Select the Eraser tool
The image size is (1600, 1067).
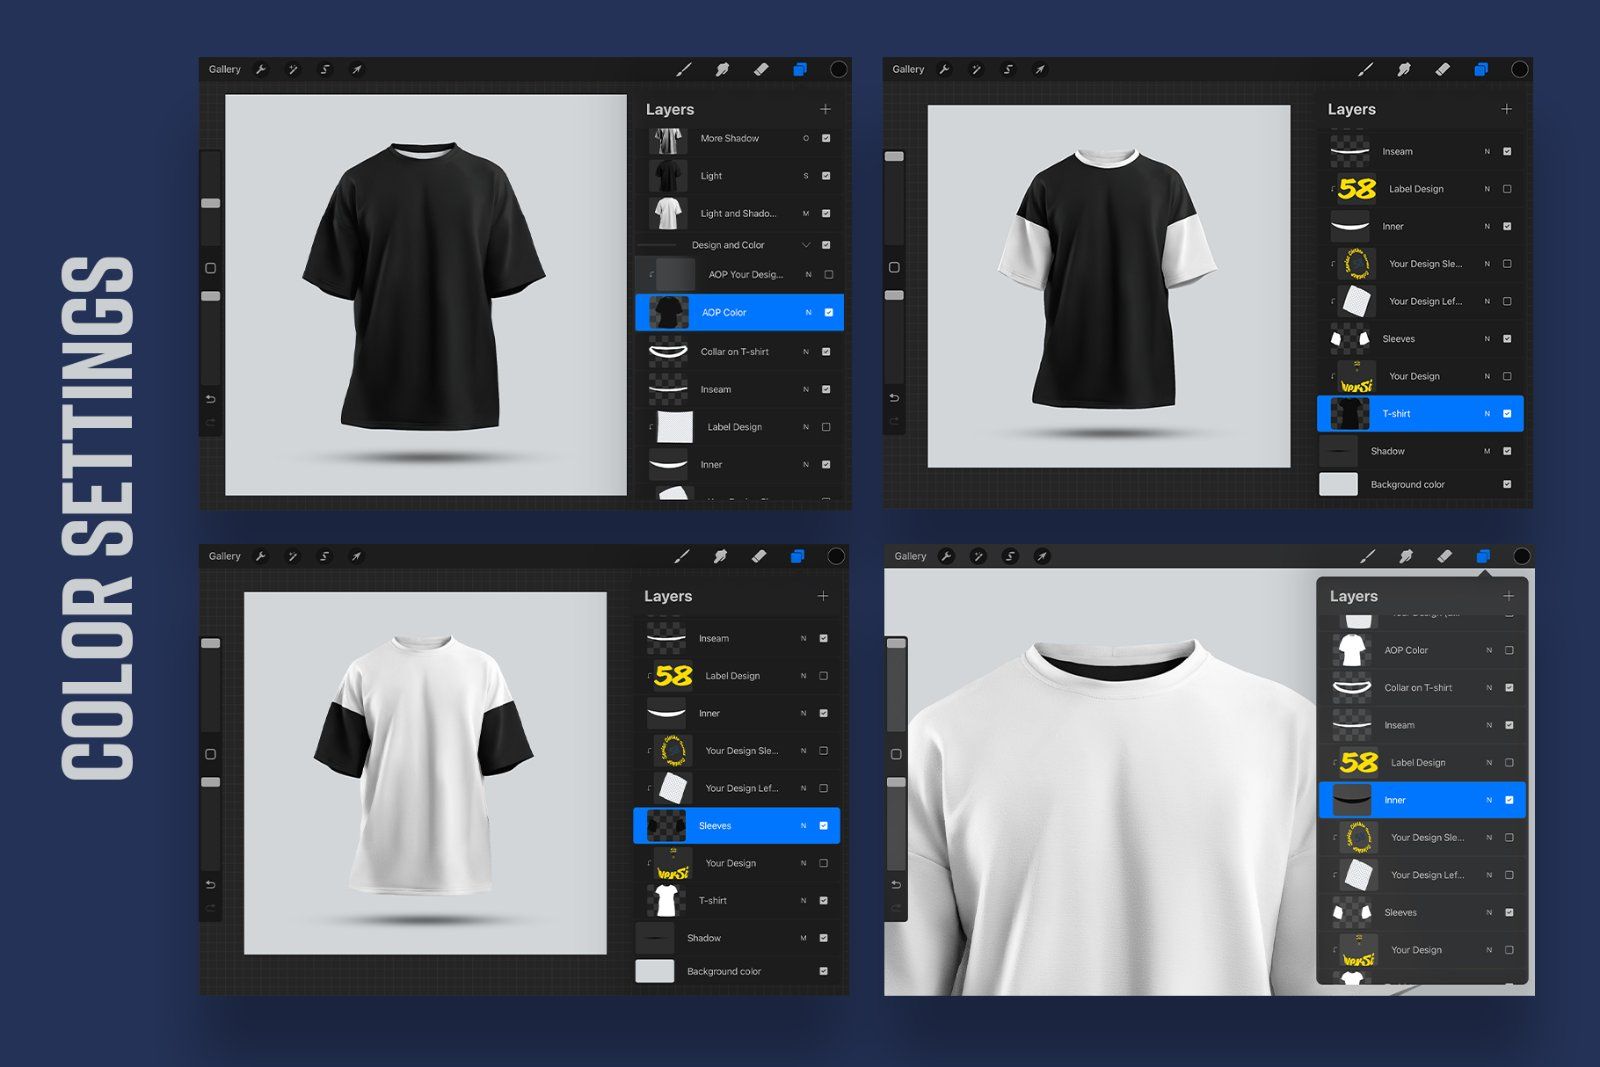[760, 69]
